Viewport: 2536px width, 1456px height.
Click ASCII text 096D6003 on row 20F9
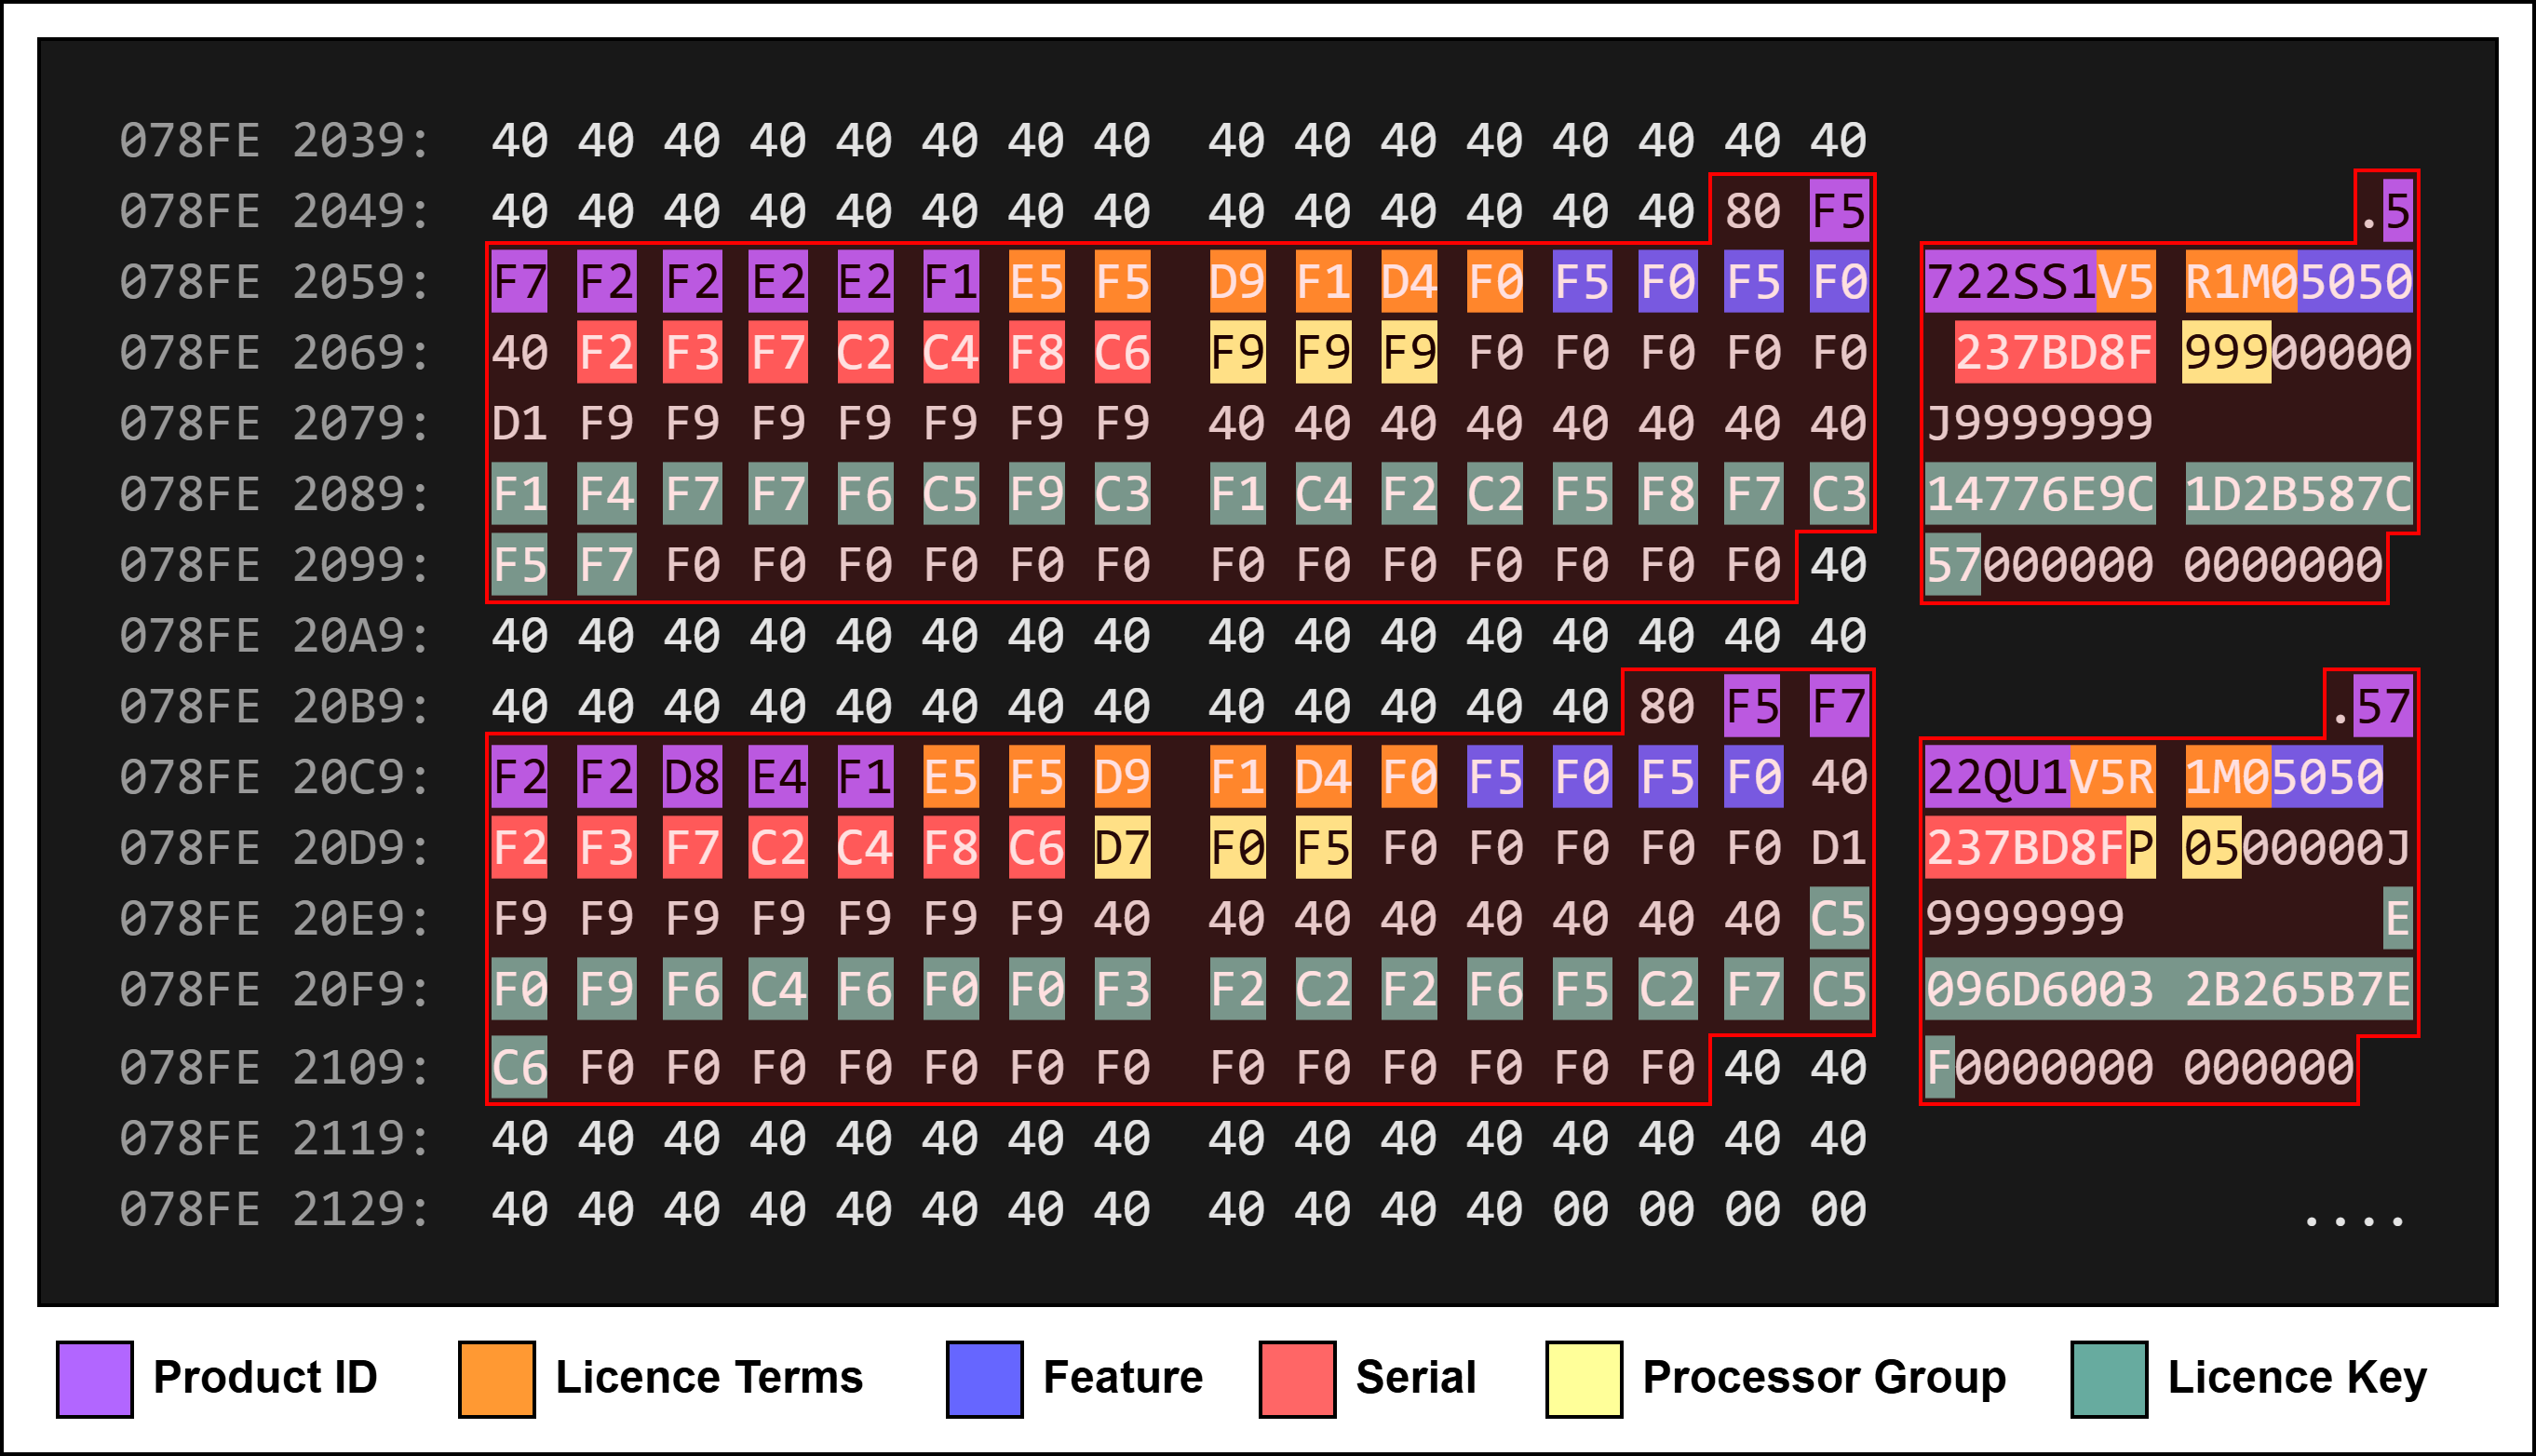[x=2040, y=990]
